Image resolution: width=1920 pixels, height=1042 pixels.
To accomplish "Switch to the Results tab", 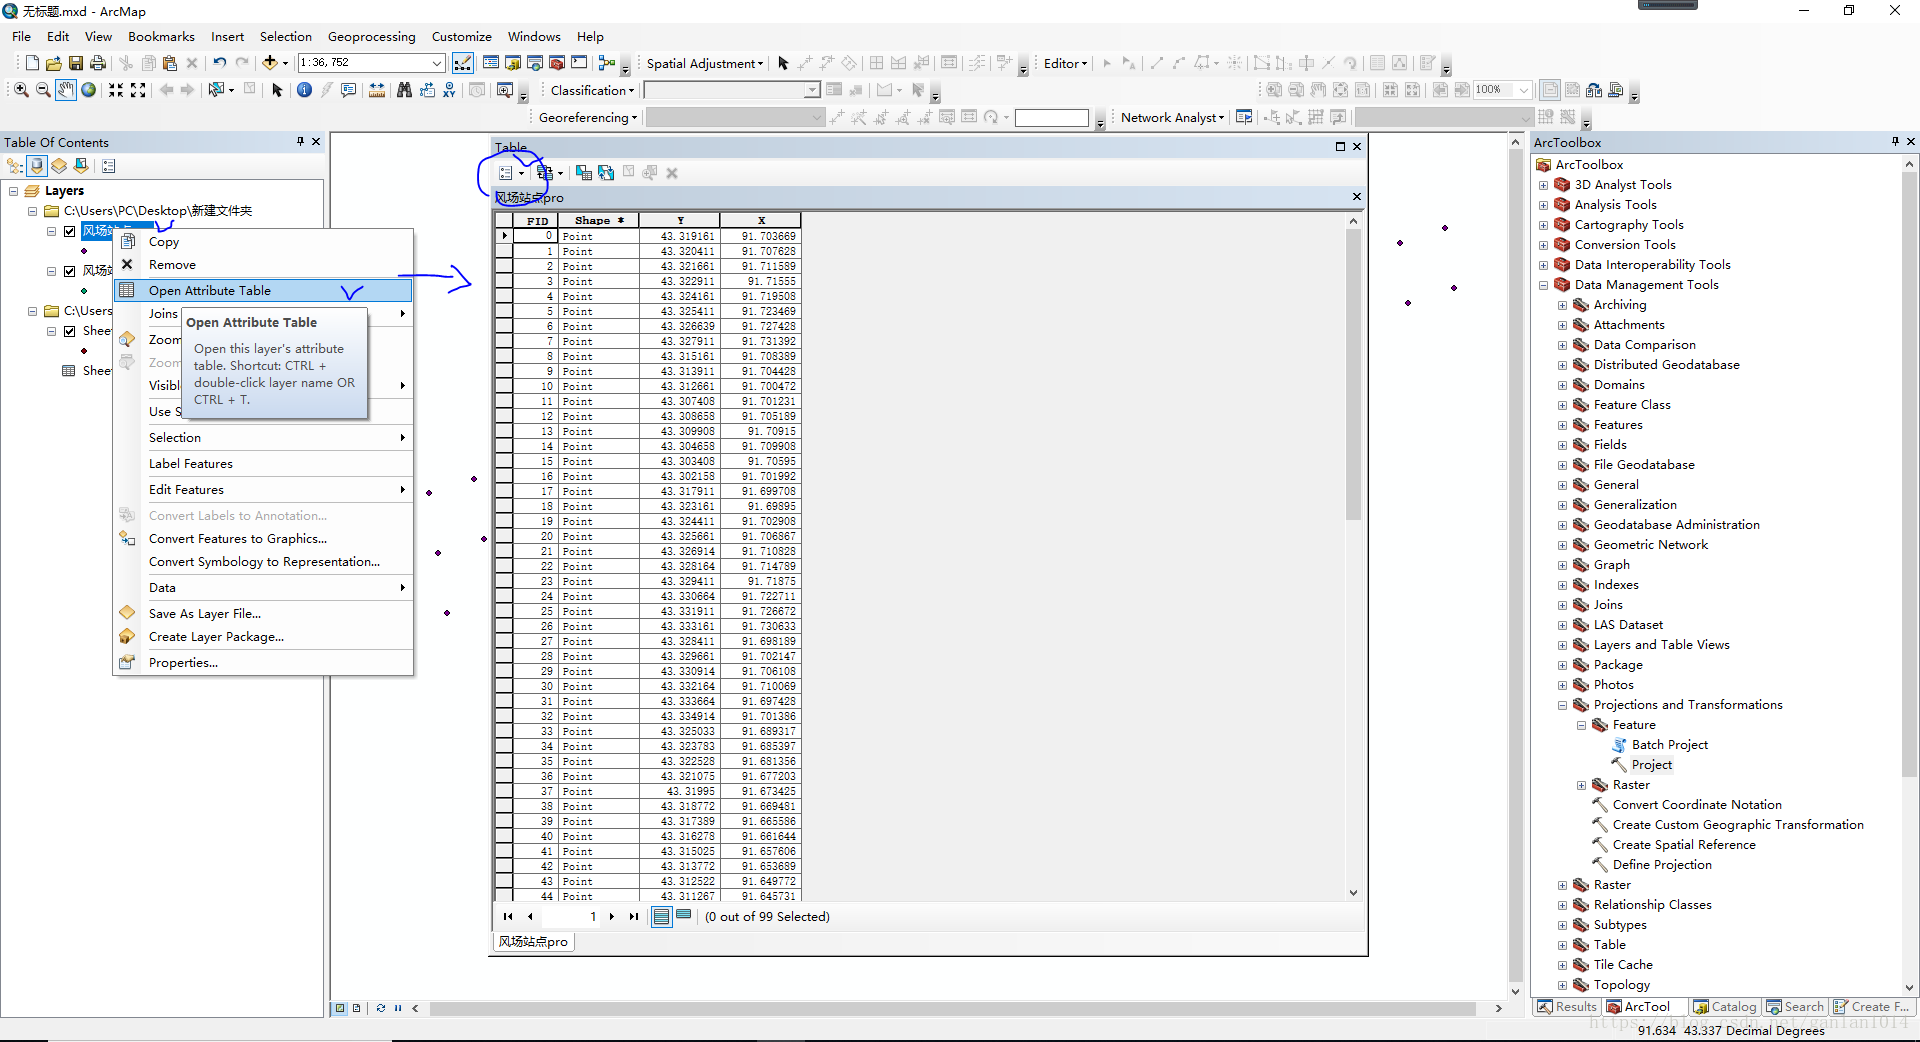I will click(1567, 1007).
